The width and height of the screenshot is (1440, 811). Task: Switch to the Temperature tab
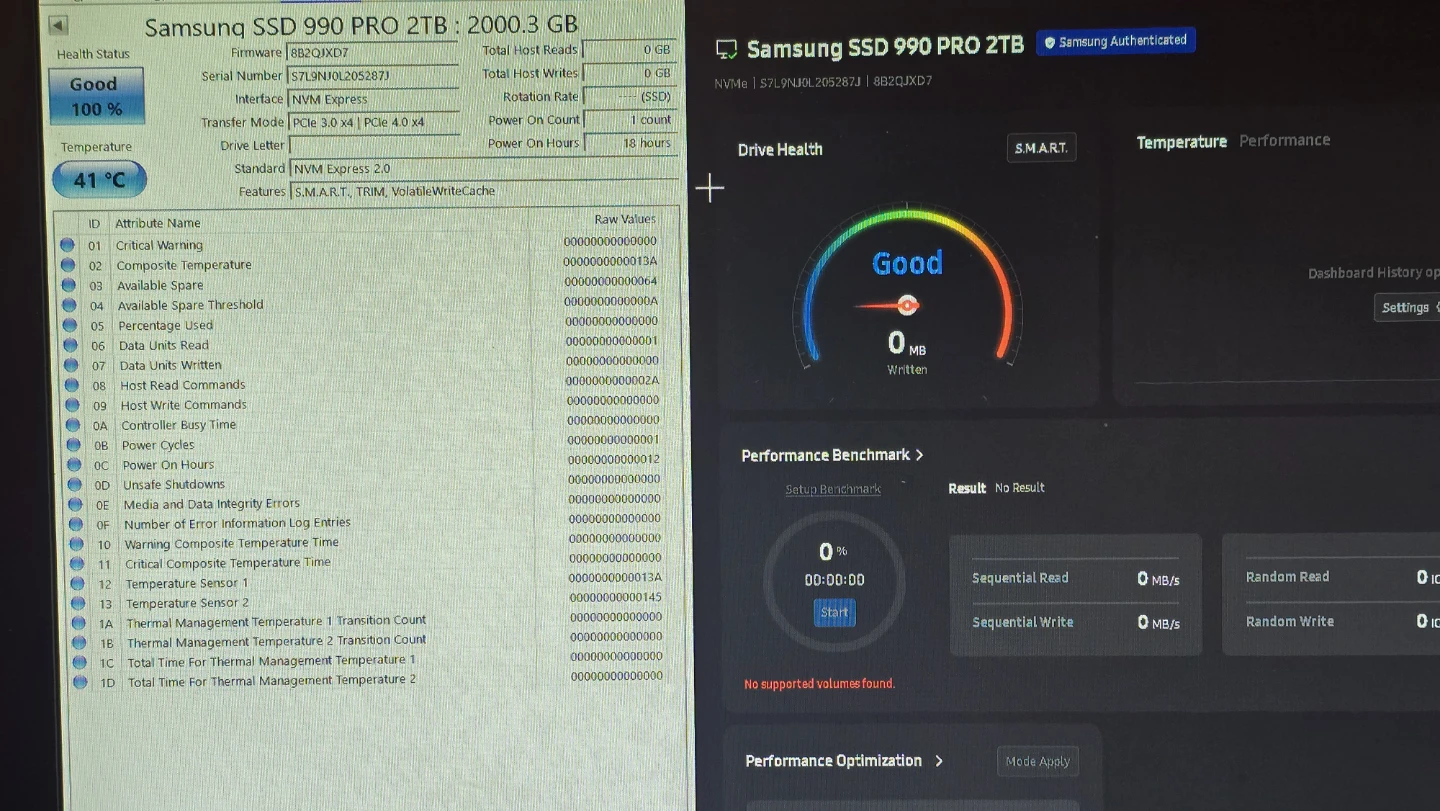coord(1181,142)
